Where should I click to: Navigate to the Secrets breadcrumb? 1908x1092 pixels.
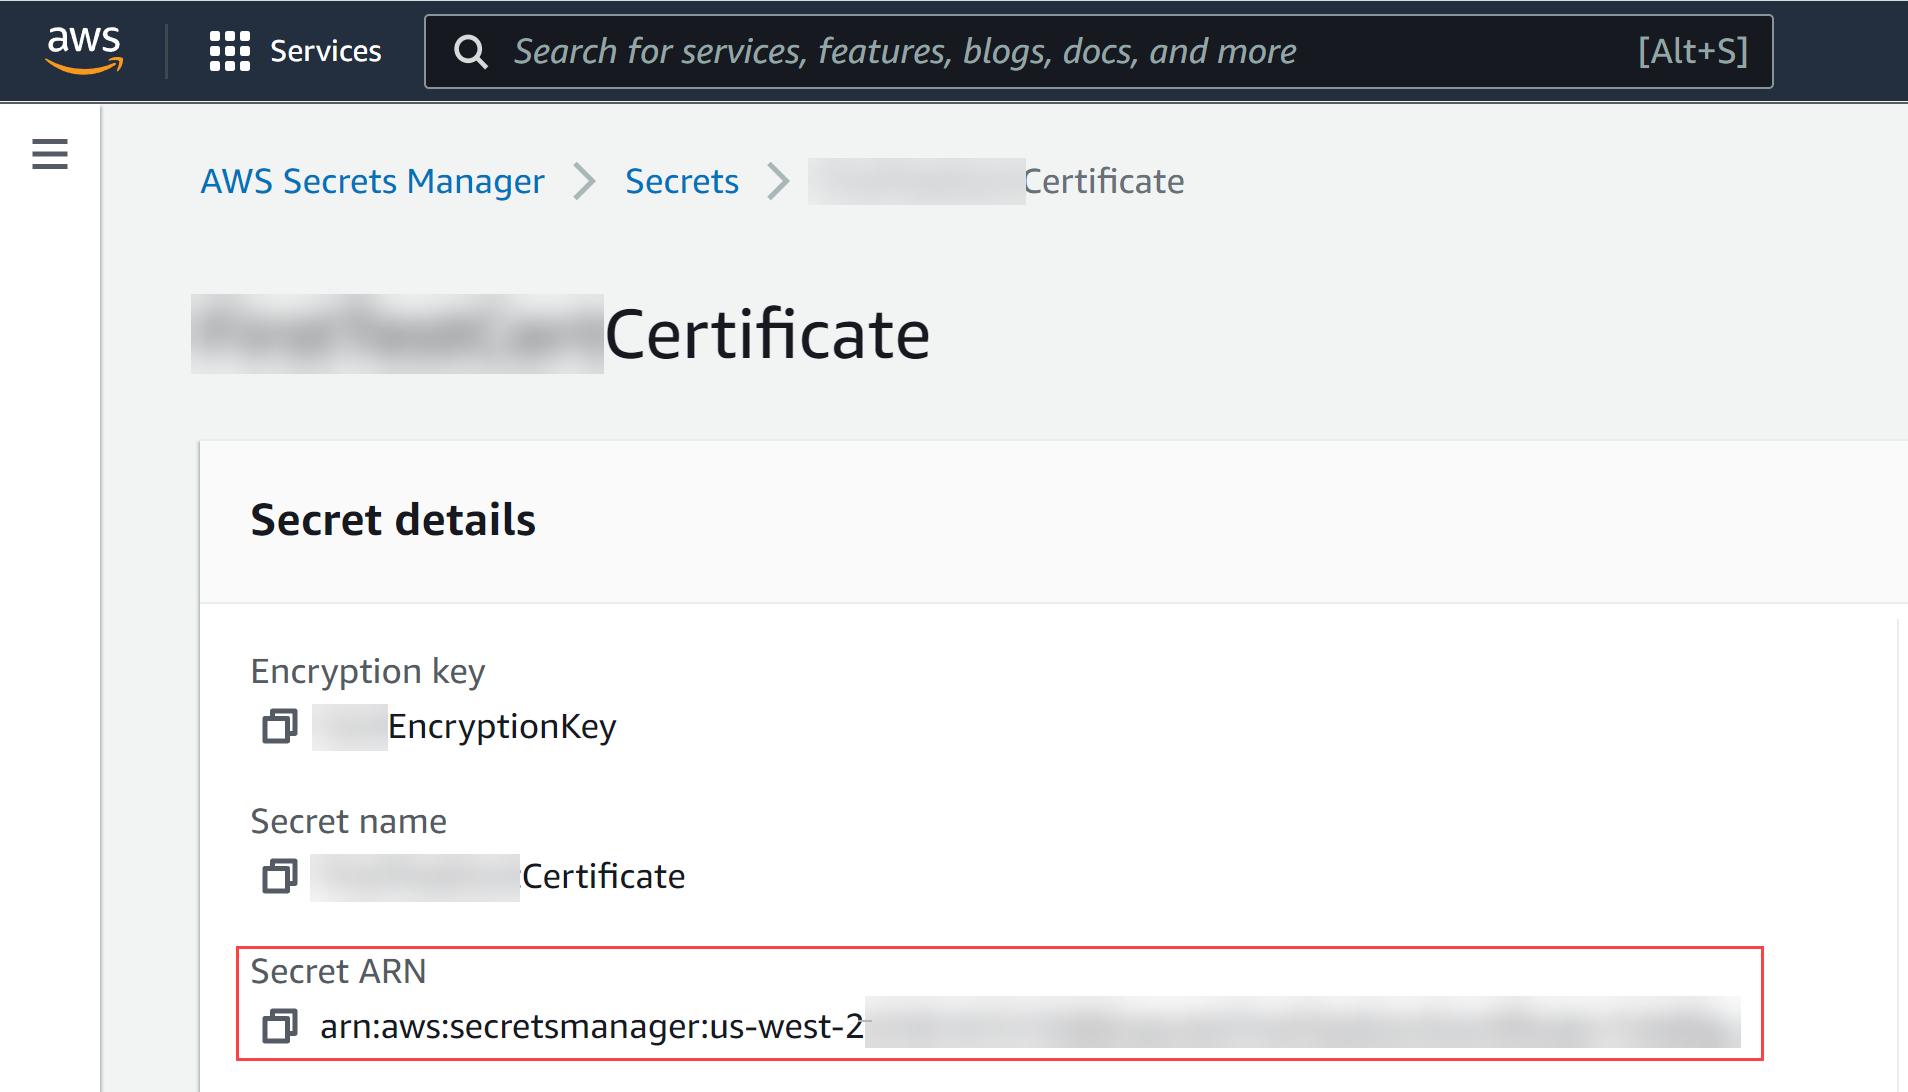pos(681,181)
